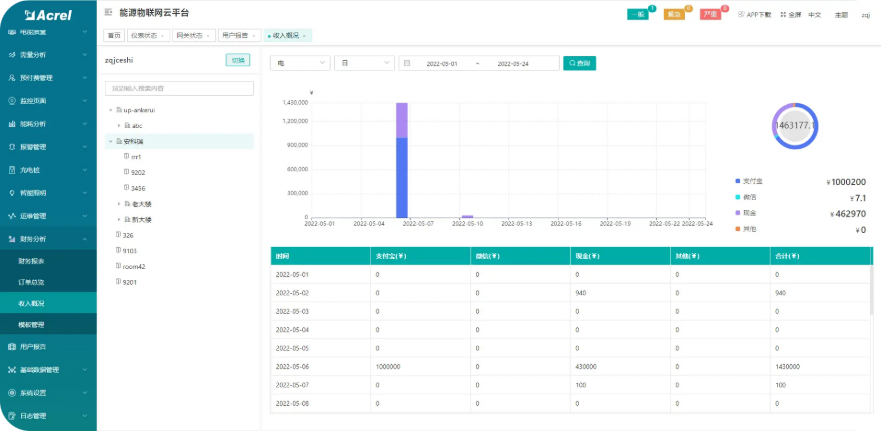
Task: Click the meter icon beside 9202
Action: [126, 172]
